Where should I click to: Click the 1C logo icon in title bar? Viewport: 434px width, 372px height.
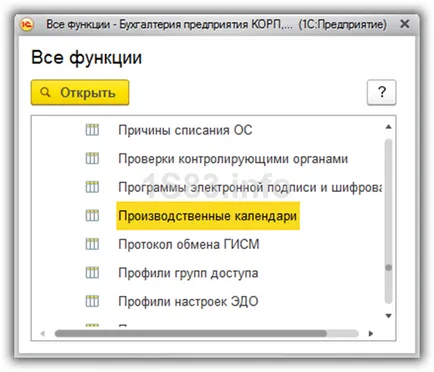(x=27, y=24)
